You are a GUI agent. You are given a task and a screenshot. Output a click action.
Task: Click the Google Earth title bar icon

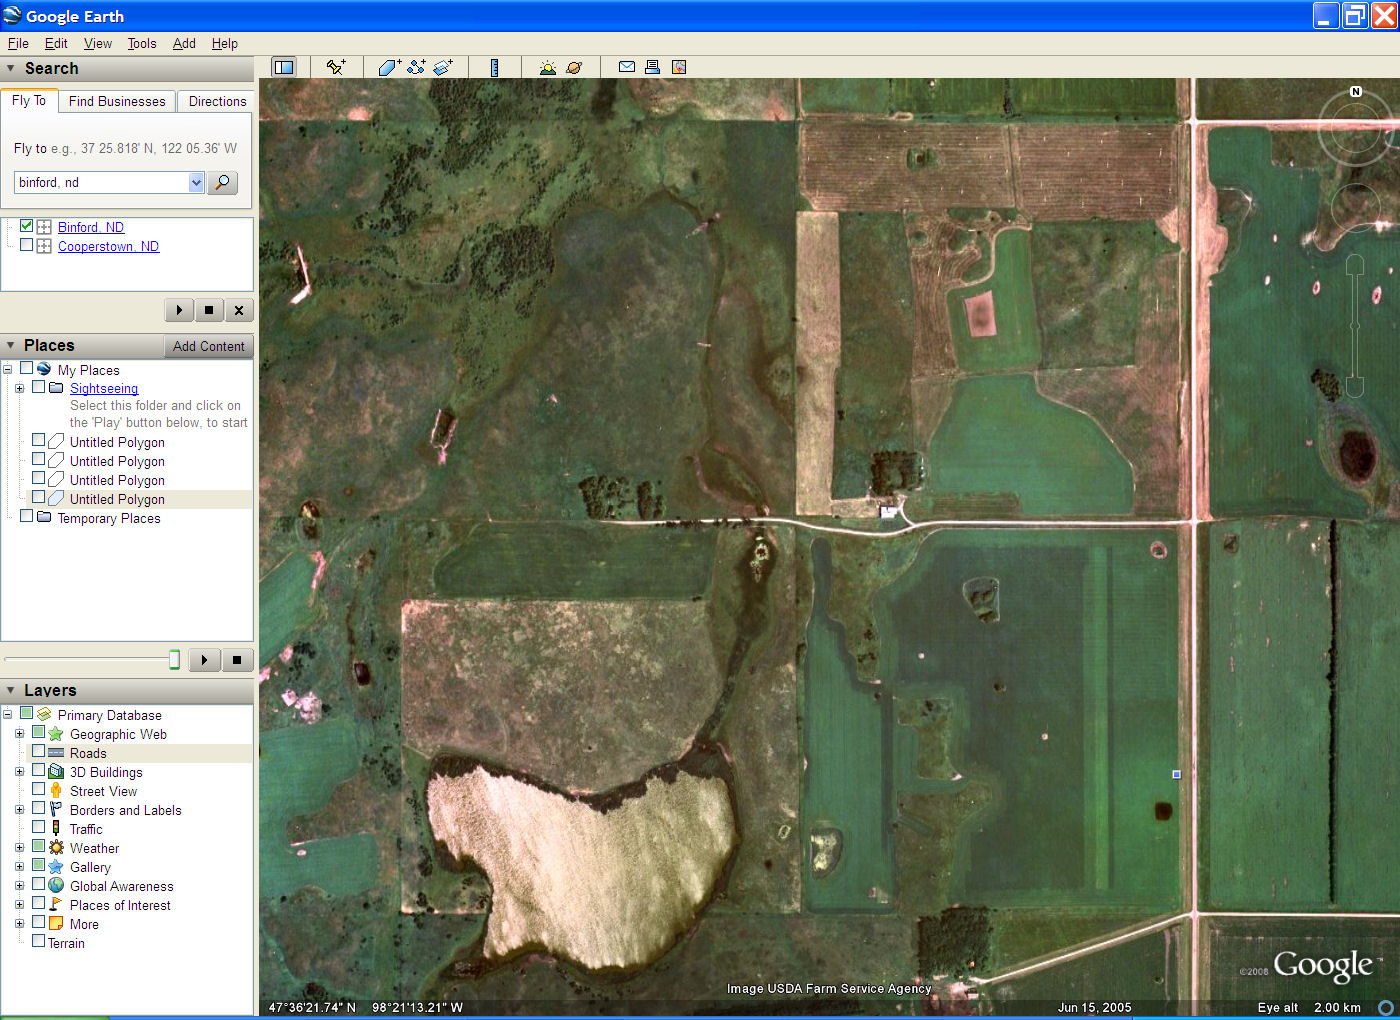[12, 15]
